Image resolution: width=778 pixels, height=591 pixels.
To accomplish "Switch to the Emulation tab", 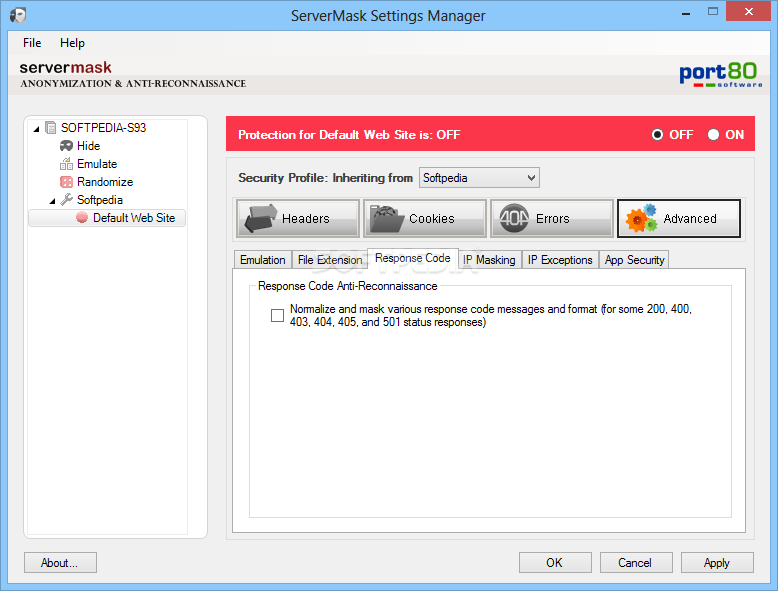I will tap(262, 260).
